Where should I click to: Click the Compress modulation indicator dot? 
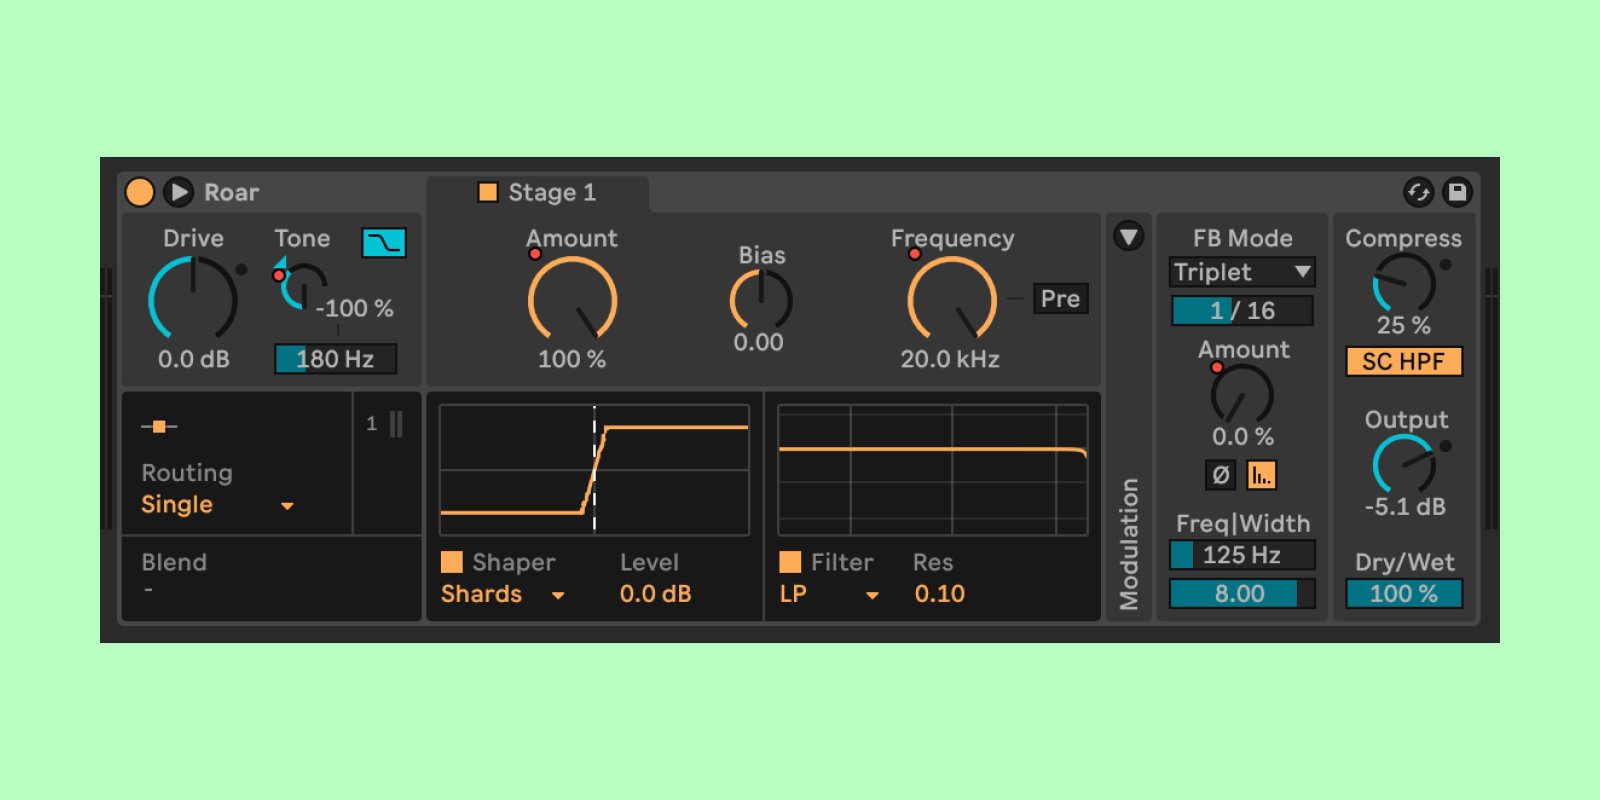point(1445,265)
